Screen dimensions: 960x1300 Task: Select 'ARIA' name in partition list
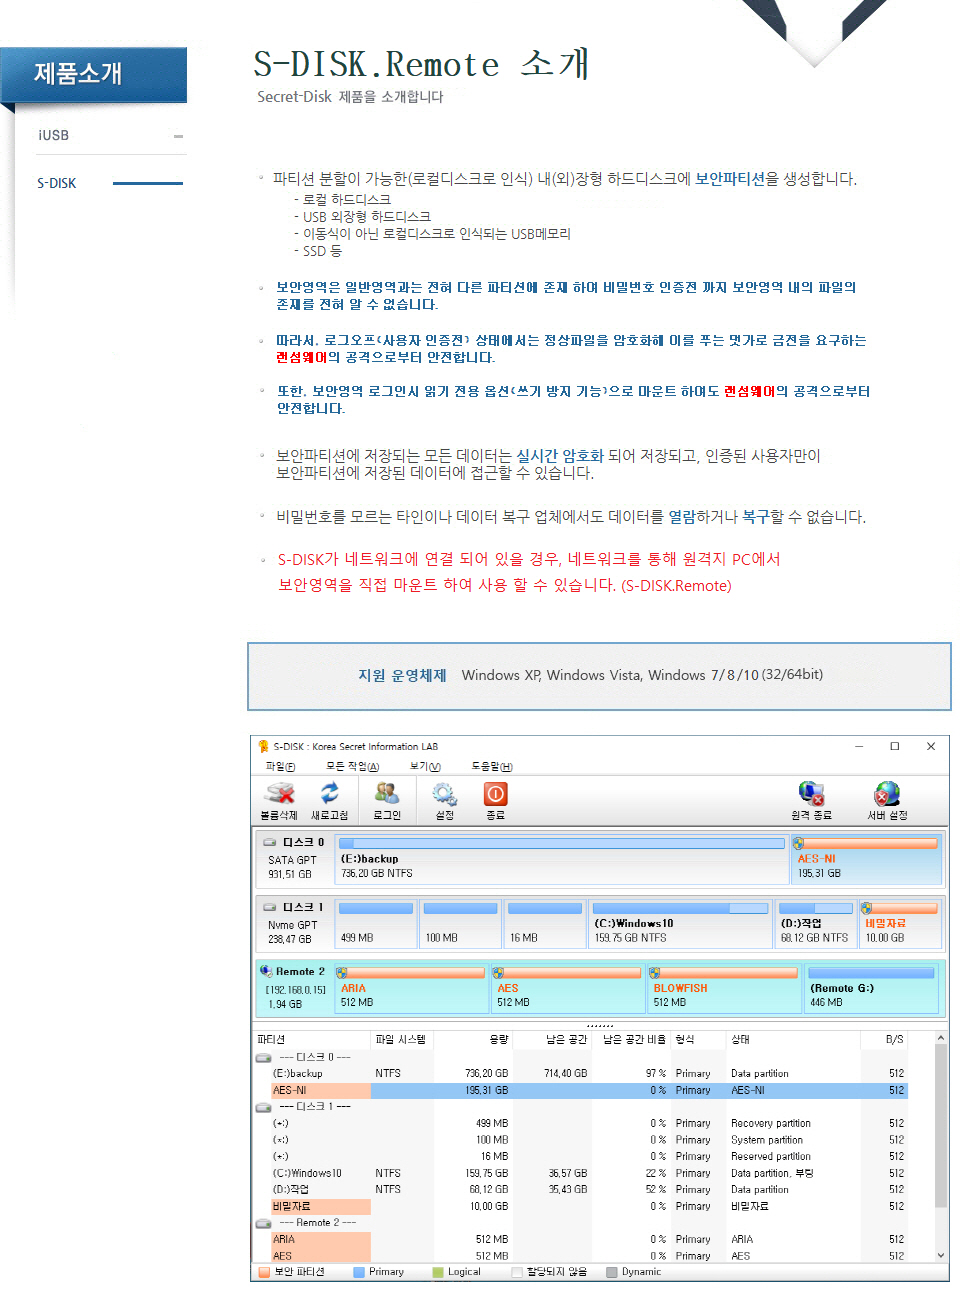pyautogui.click(x=284, y=1240)
